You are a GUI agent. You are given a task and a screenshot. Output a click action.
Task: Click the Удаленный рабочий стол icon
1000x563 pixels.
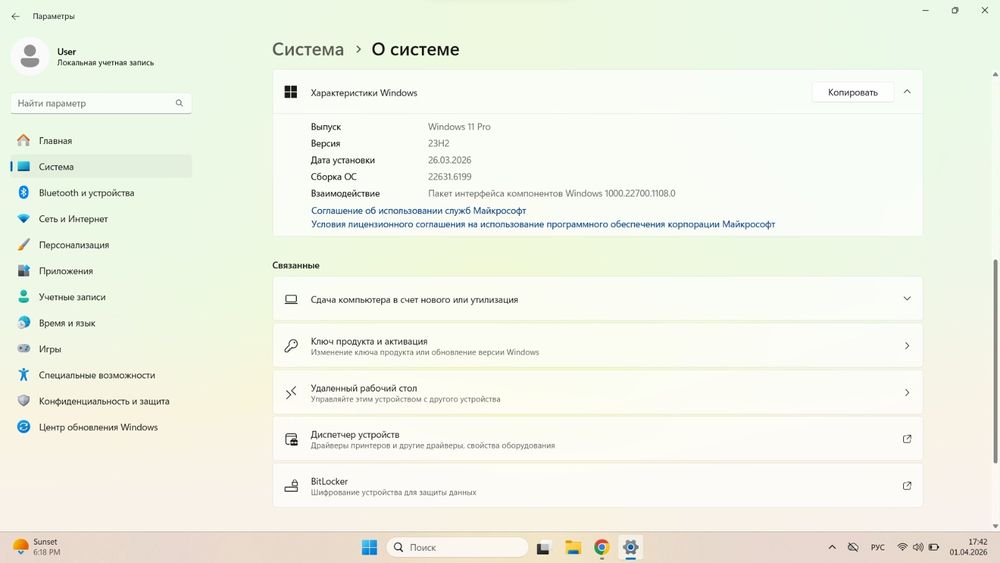pos(291,393)
